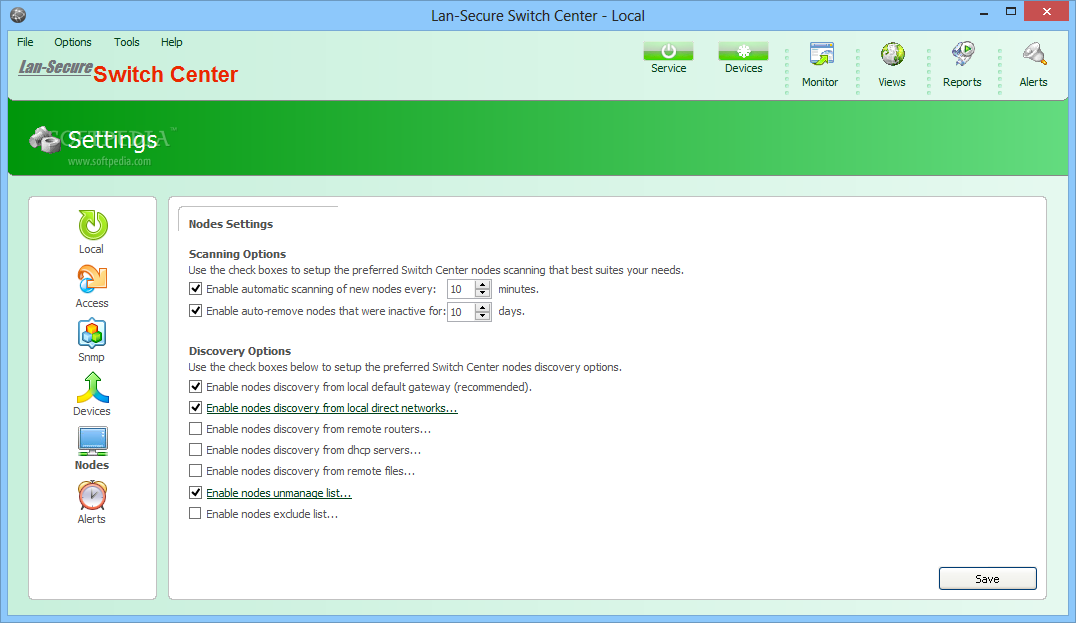
Task: Decrease the inactive days value
Action: pyautogui.click(x=483, y=316)
